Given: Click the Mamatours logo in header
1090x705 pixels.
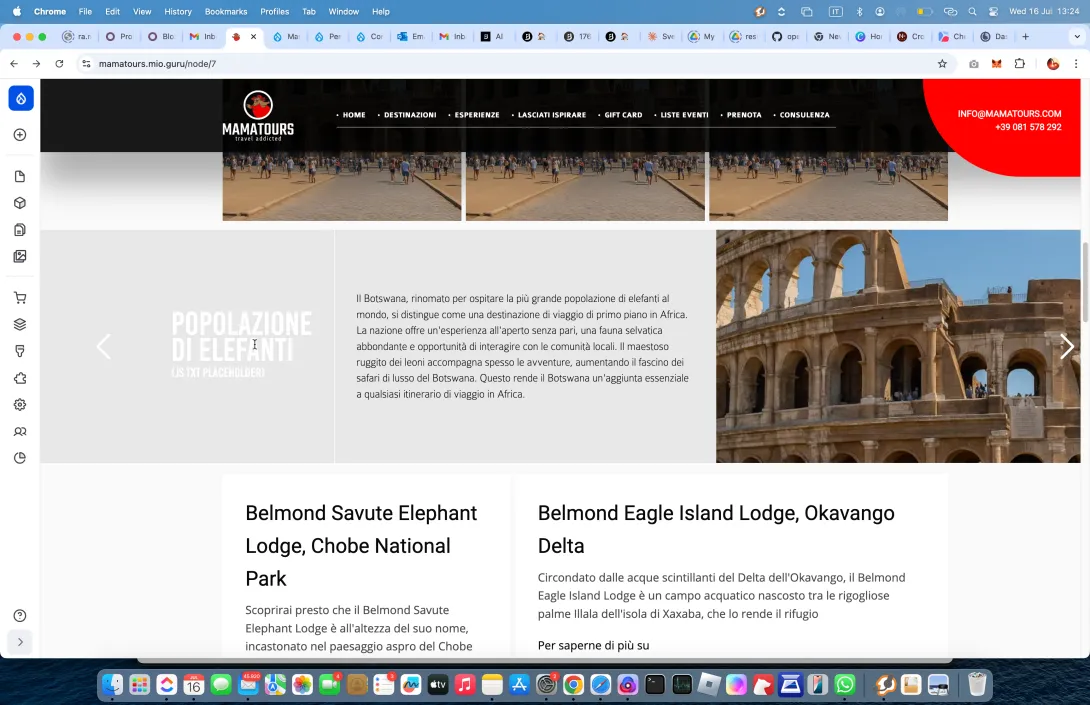Looking at the screenshot, I should click(258, 116).
